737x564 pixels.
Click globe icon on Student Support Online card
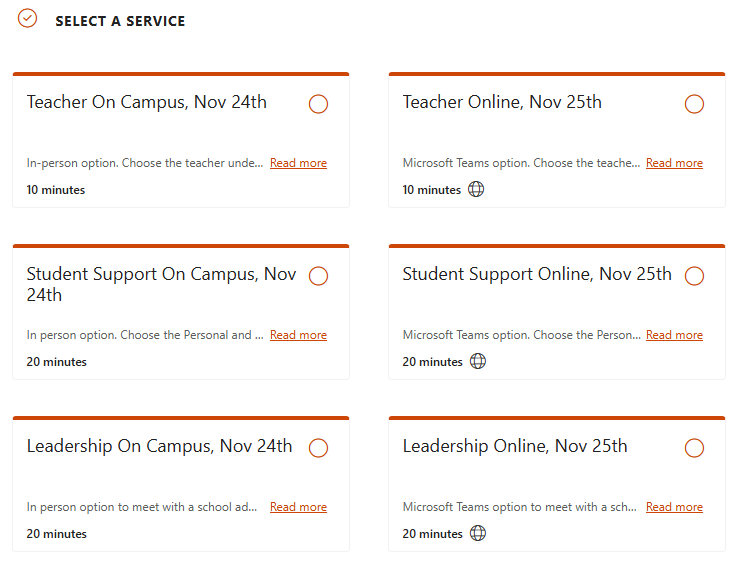pyautogui.click(x=478, y=362)
